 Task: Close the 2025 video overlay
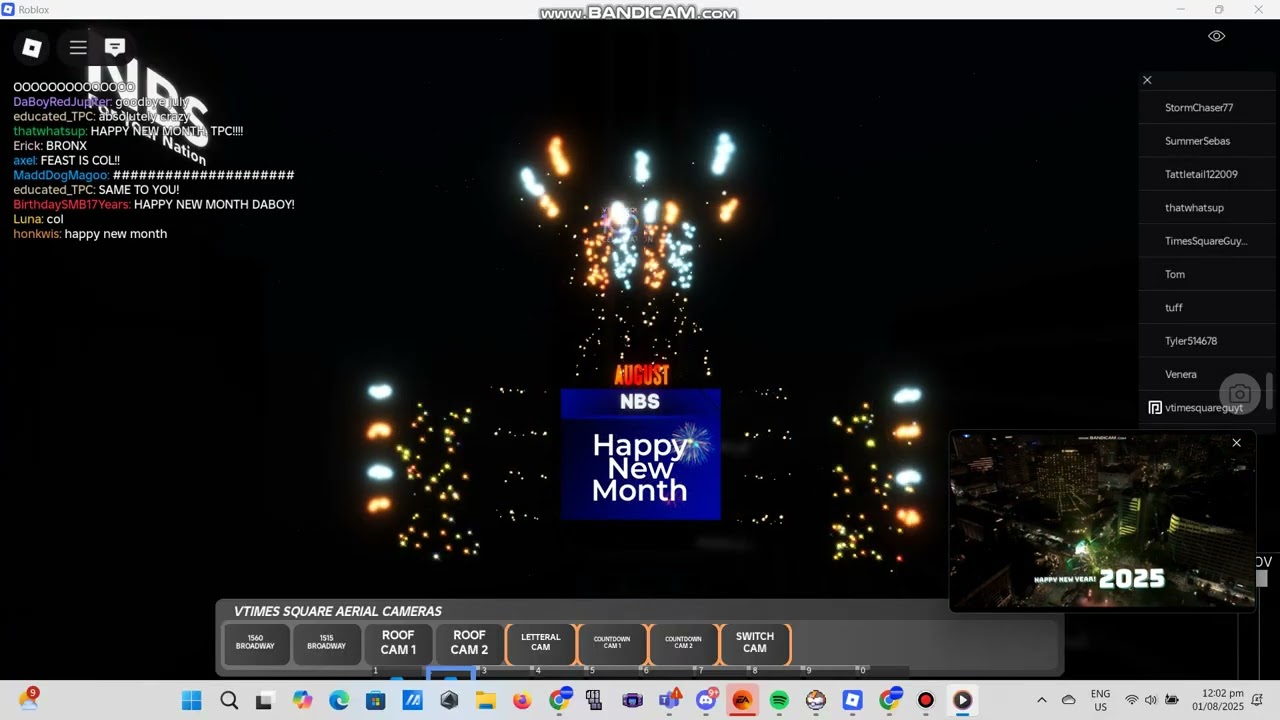(1236, 443)
